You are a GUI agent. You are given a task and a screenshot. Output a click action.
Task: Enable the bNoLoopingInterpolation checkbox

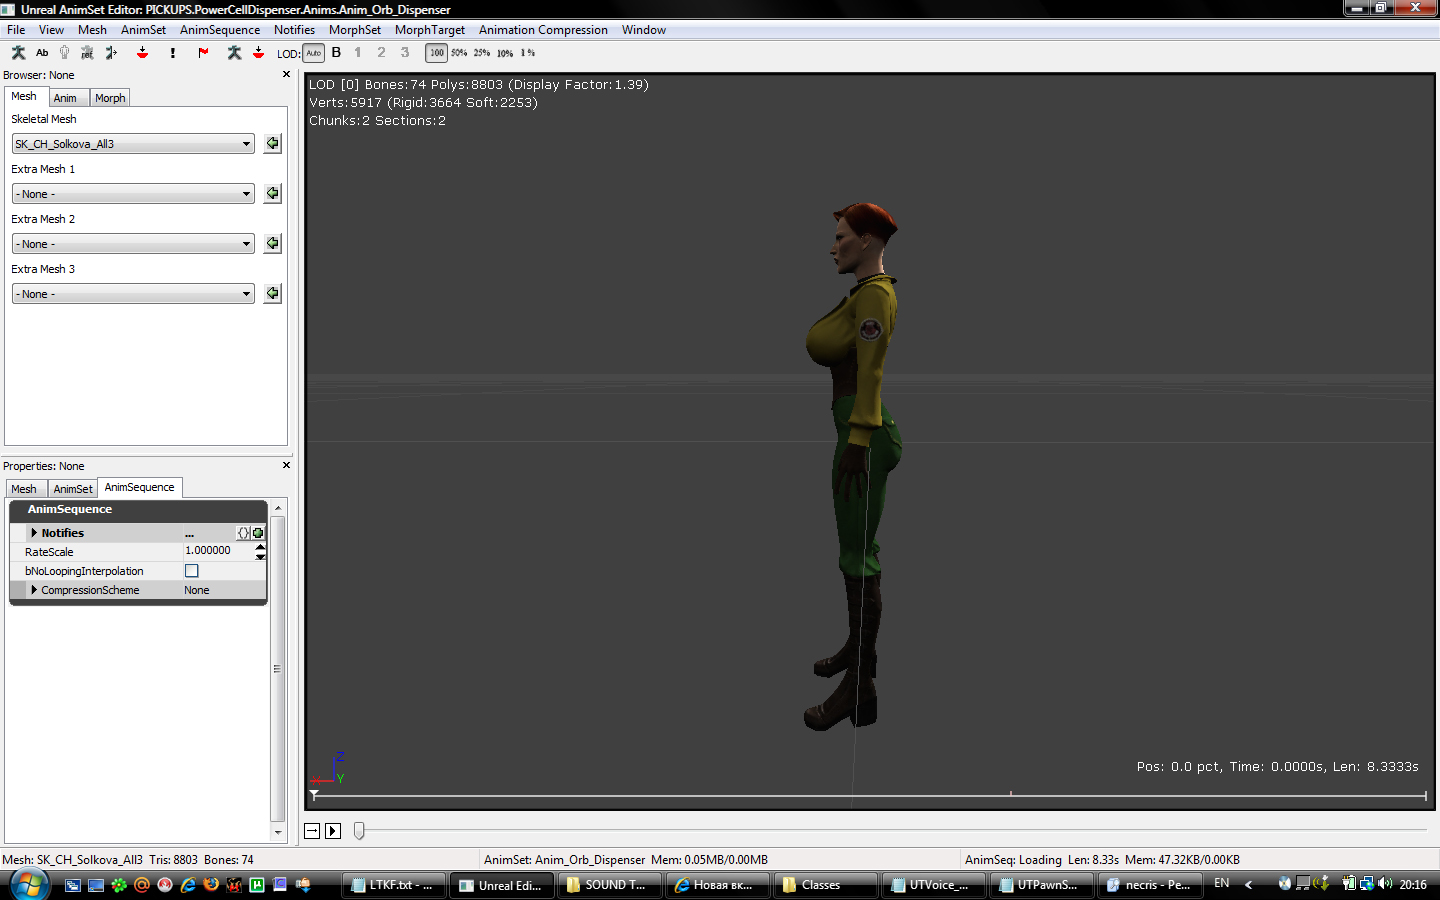tap(192, 571)
